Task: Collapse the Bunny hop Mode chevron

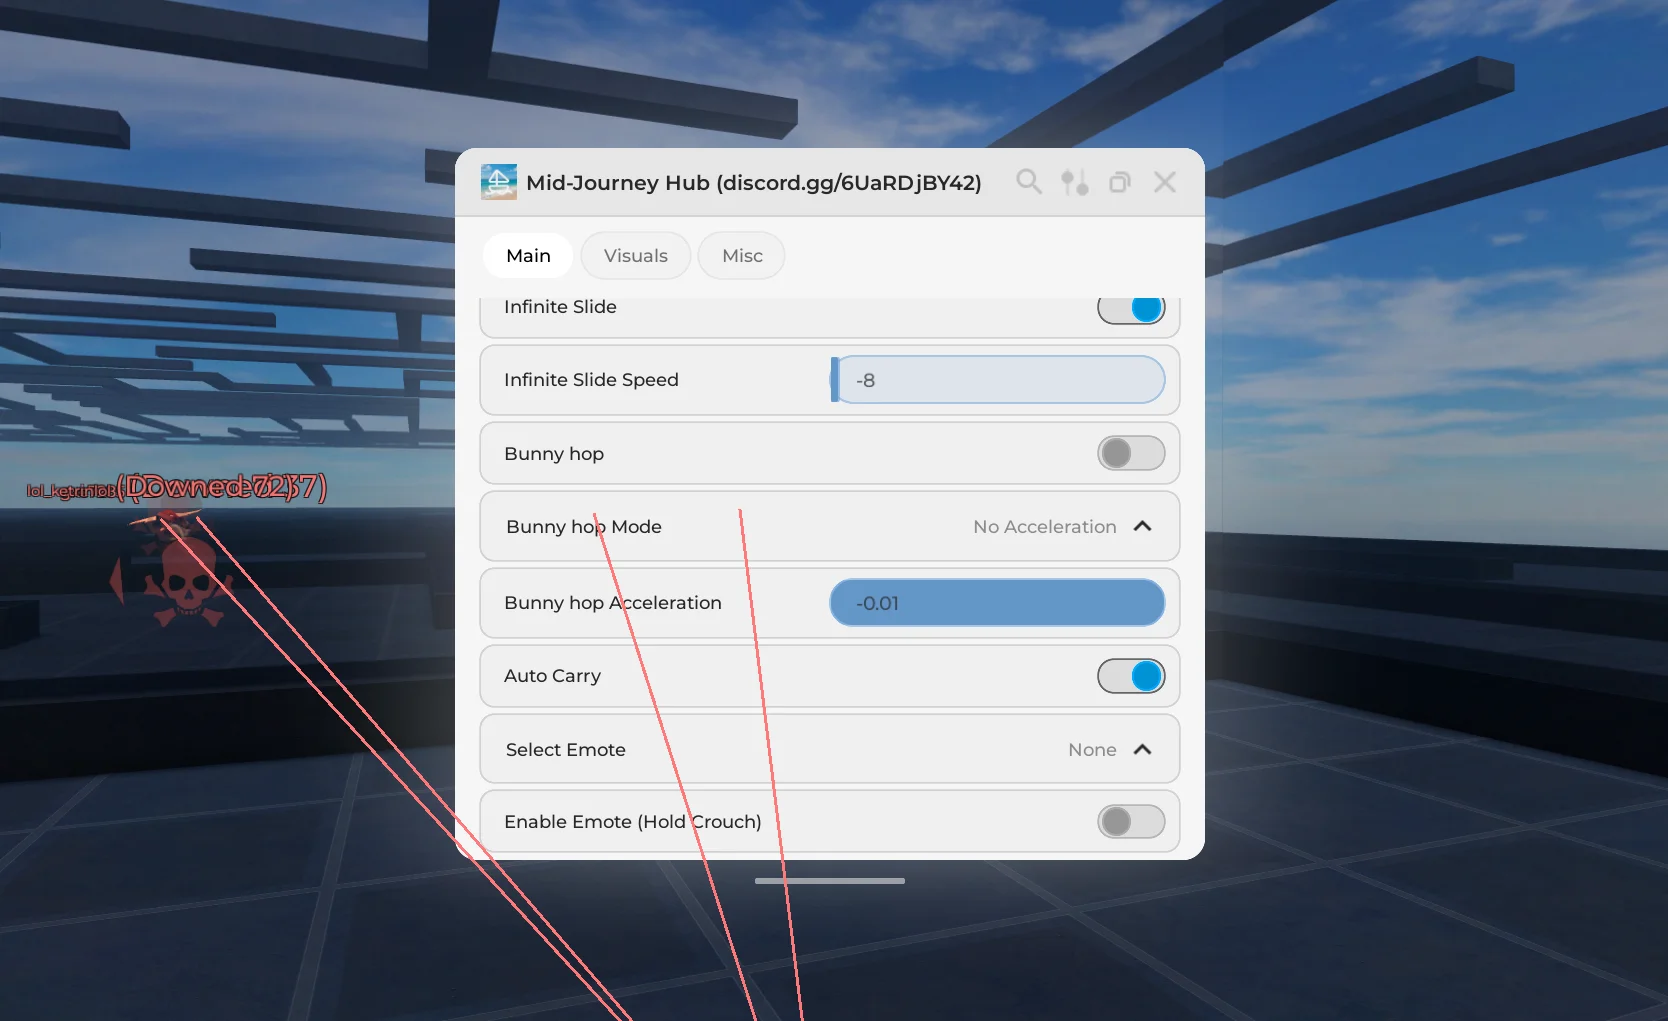Action: (1143, 527)
